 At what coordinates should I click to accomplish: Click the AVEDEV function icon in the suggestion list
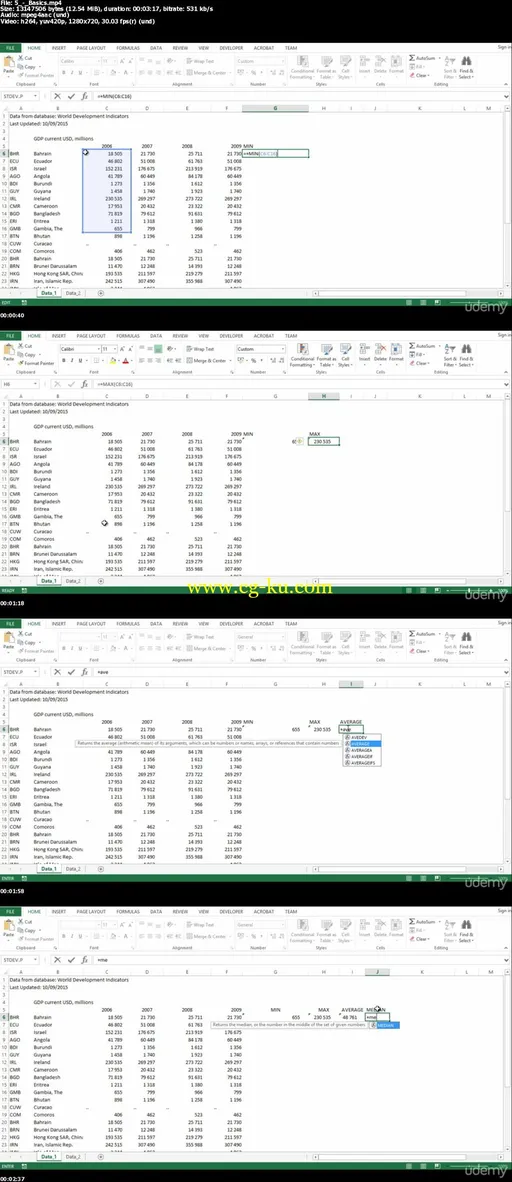pos(348,737)
